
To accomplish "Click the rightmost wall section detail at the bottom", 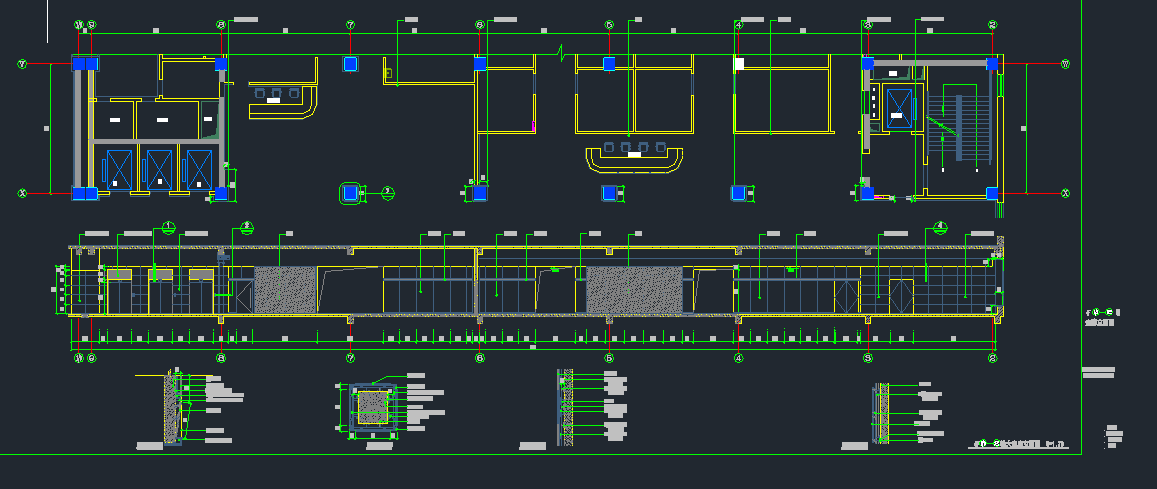I will coord(882,413).
